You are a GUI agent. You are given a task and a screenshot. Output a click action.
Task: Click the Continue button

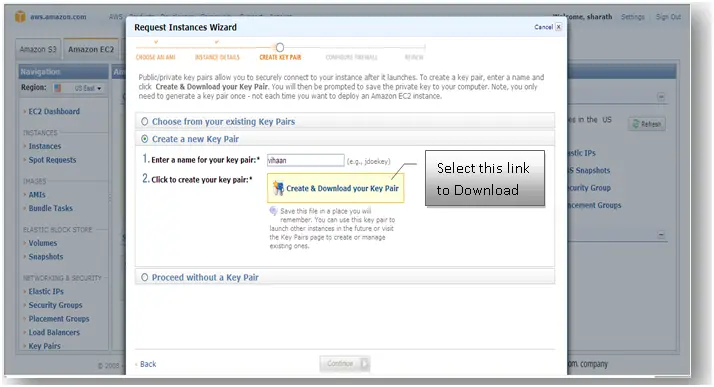click(x=345, y=363)
